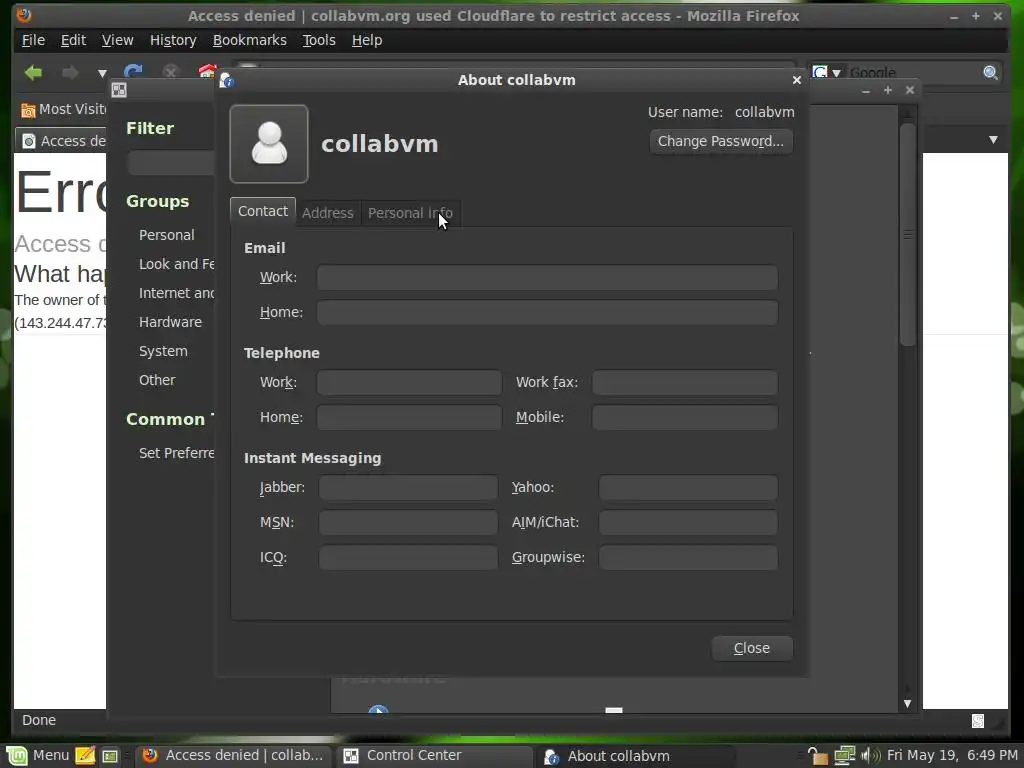Screen dimensions: 1024x768
Task: Click the Work fax field
Action: (x=685, y=382)
